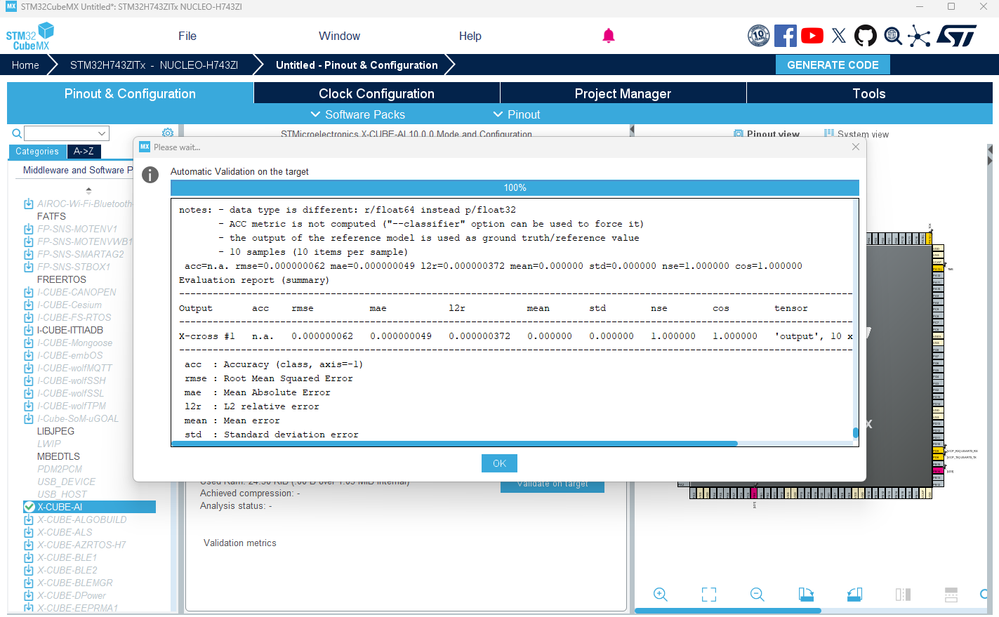Click the download icon beside X-CUBE-ALGOBUILD

(x=29, y=519)
